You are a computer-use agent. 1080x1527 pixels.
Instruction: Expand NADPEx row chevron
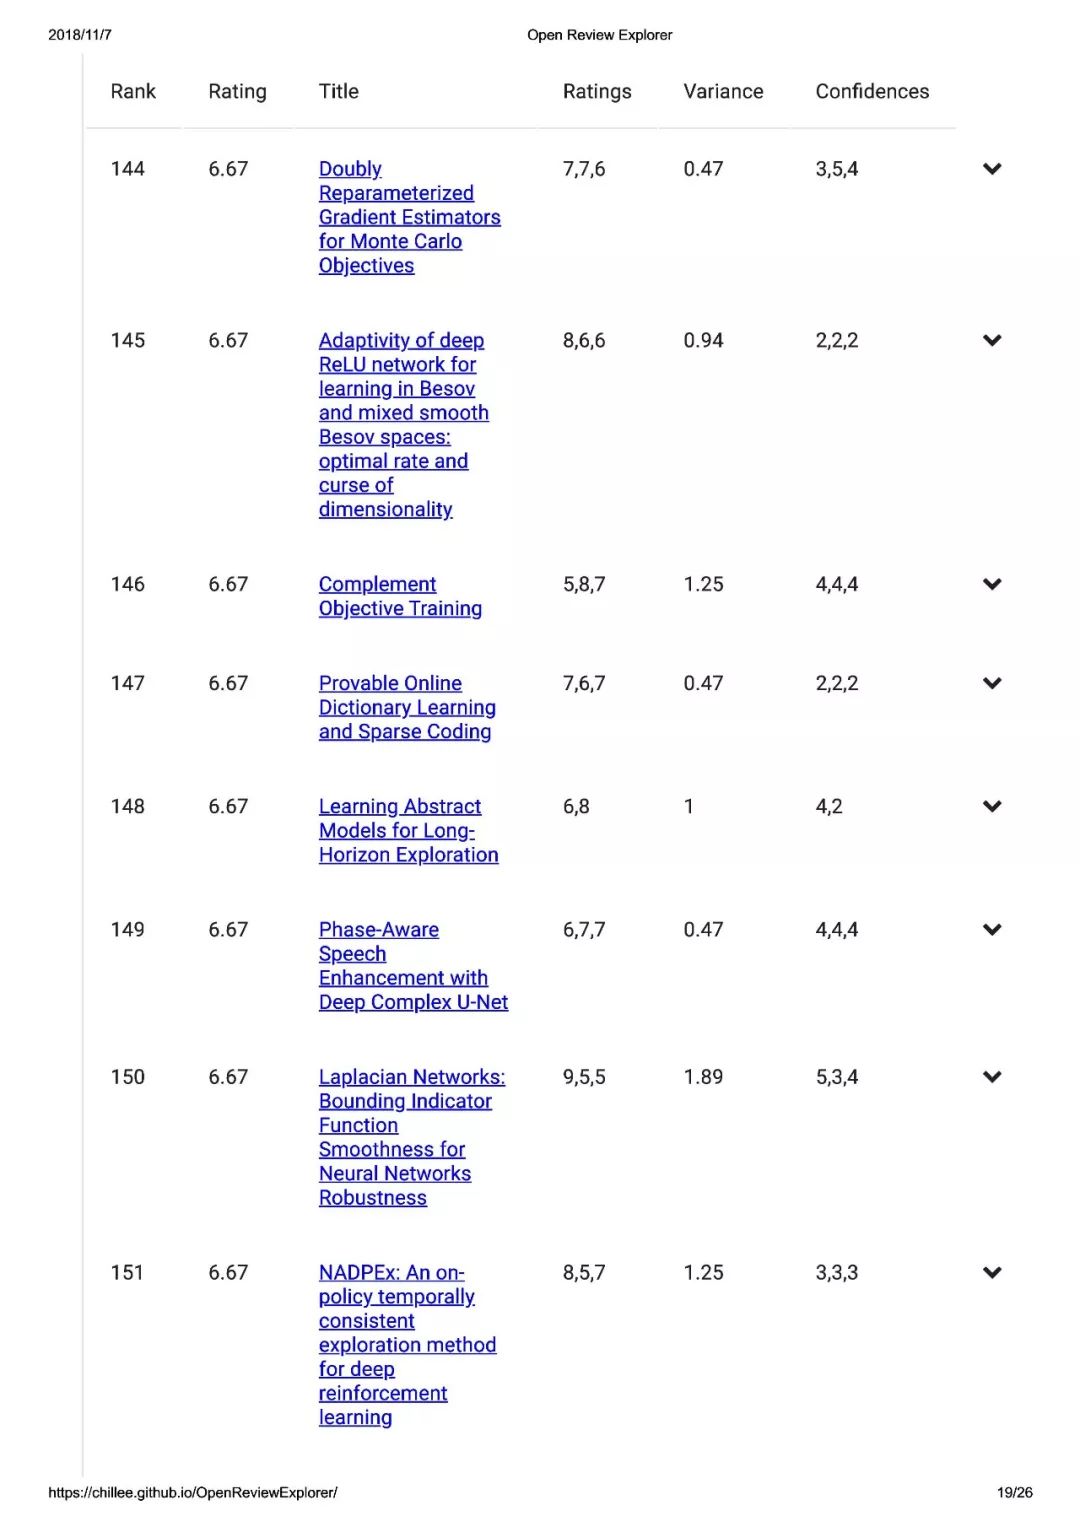(x=992, y=1273)
